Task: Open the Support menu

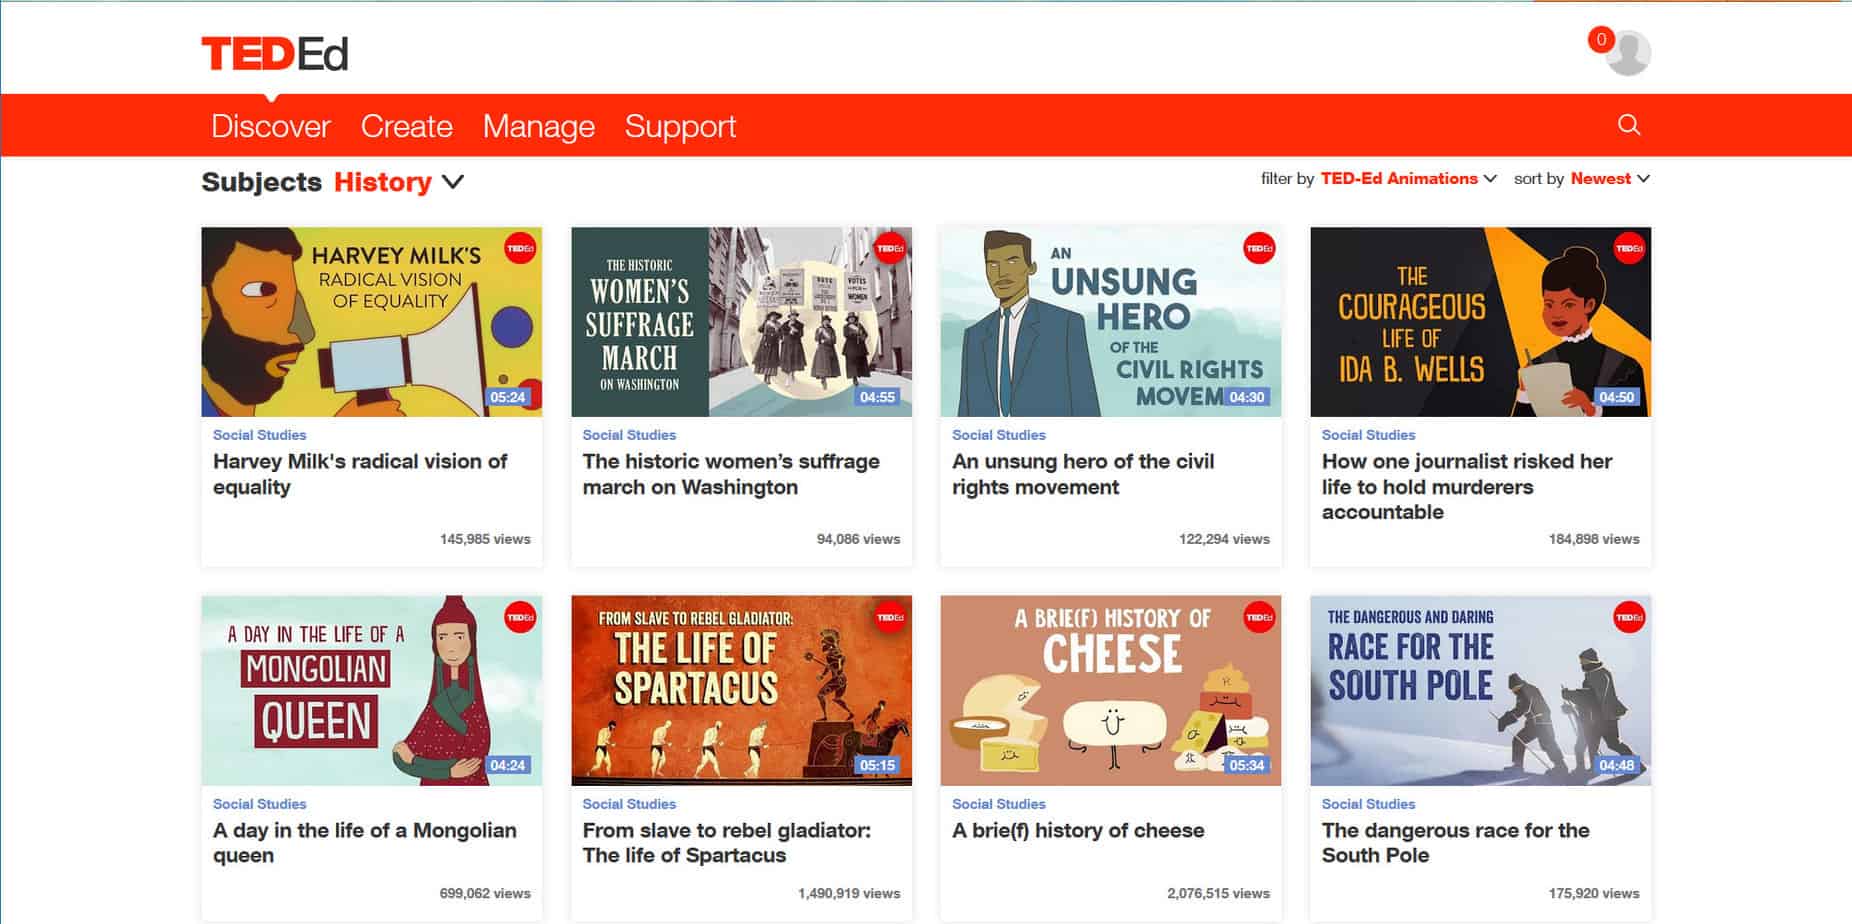Action: [680, 126]
